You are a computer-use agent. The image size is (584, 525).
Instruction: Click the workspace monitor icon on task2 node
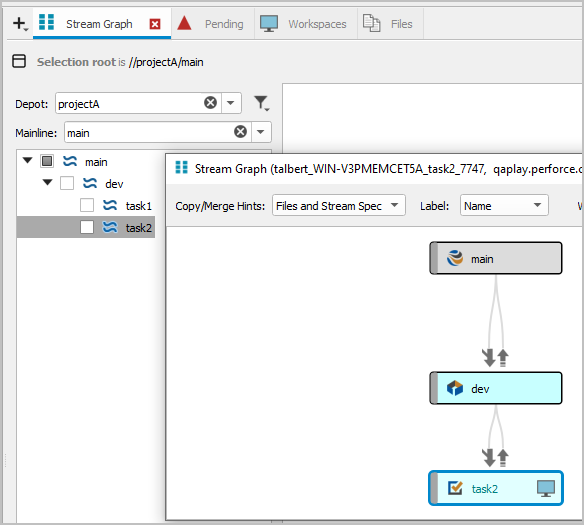546,488
